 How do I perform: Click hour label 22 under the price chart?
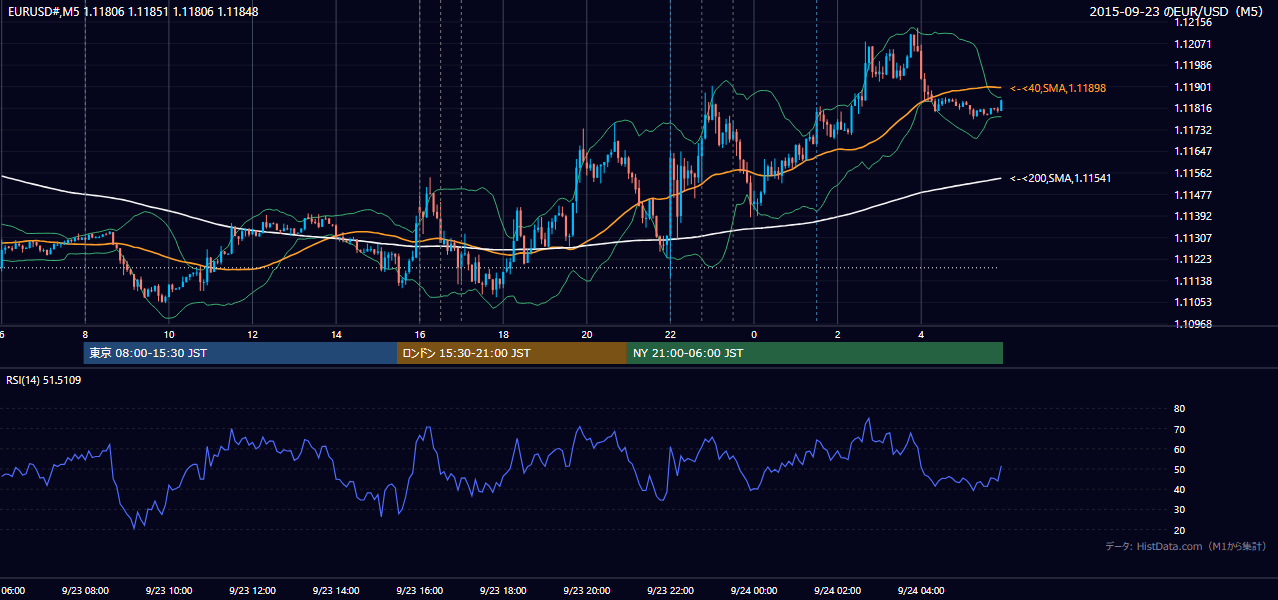pos(671,334)
